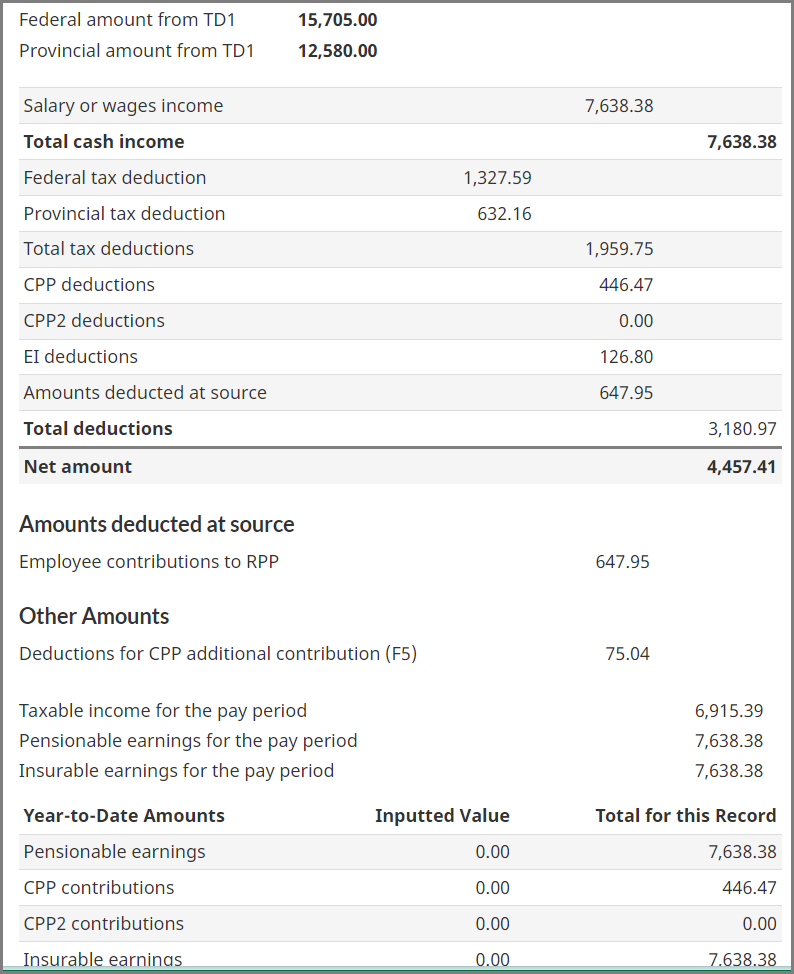Select the Total cash income amount

741,142
